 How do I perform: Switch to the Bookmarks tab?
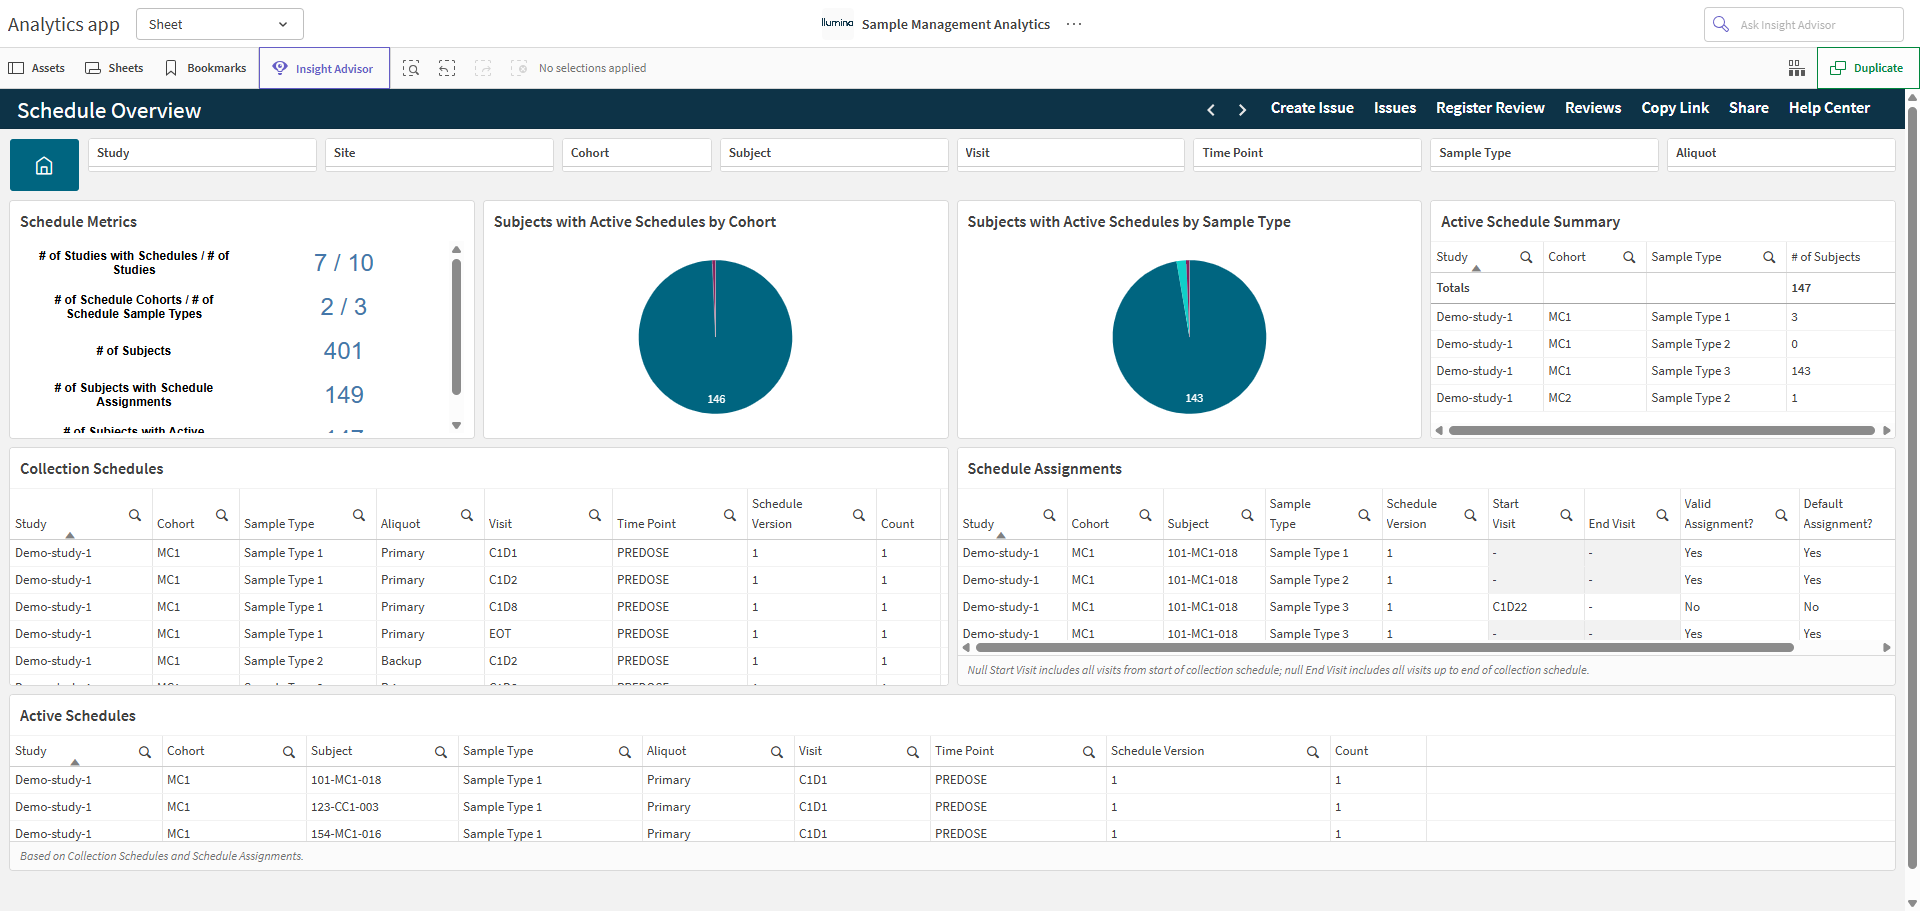pyautogui.click(x=205, y=68)
